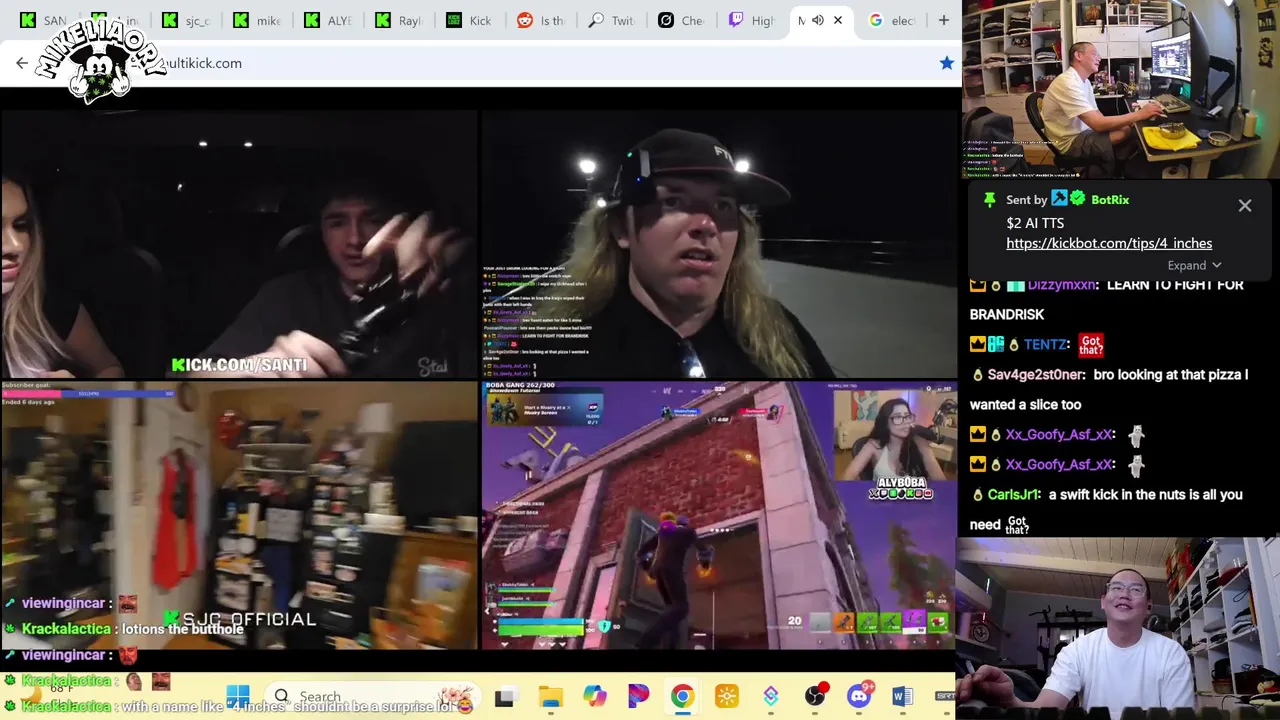Click the taskbar Search box

[x=370, y=696]
